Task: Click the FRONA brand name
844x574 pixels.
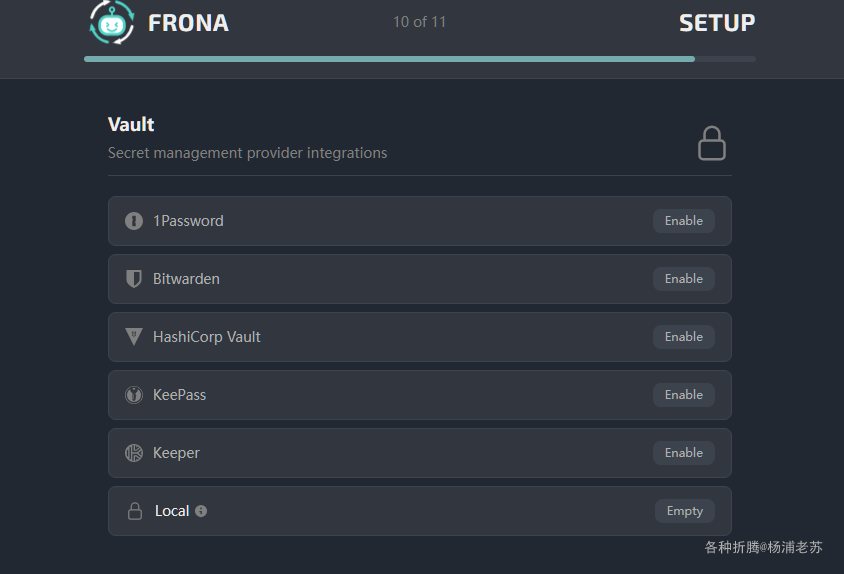Action: (x=188, y=23)
